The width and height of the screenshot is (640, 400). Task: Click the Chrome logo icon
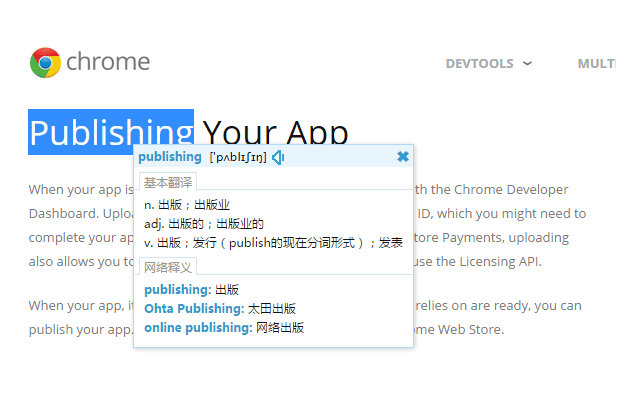[45, 63]
